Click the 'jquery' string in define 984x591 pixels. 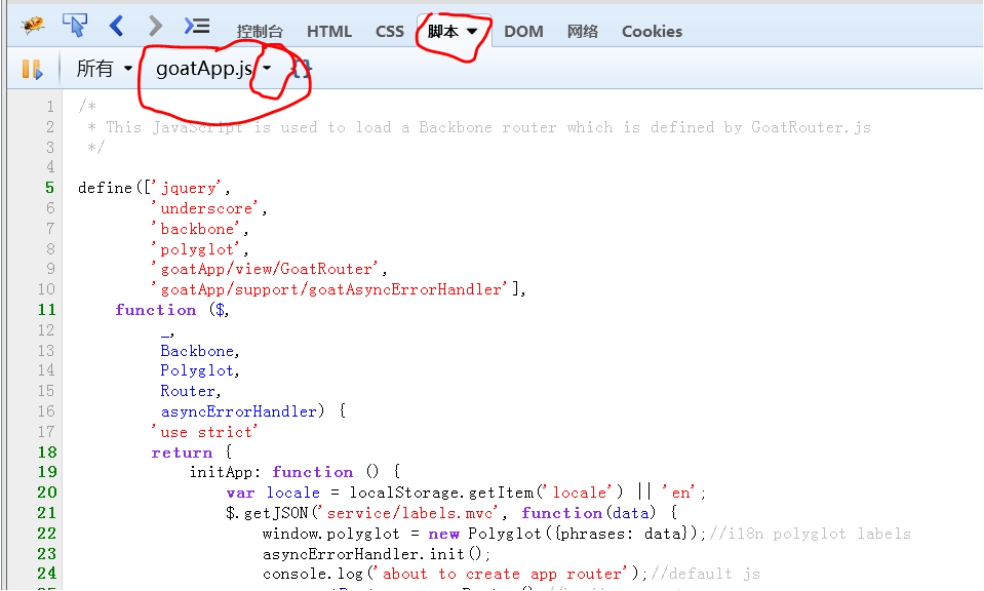[x=188, y=188]
